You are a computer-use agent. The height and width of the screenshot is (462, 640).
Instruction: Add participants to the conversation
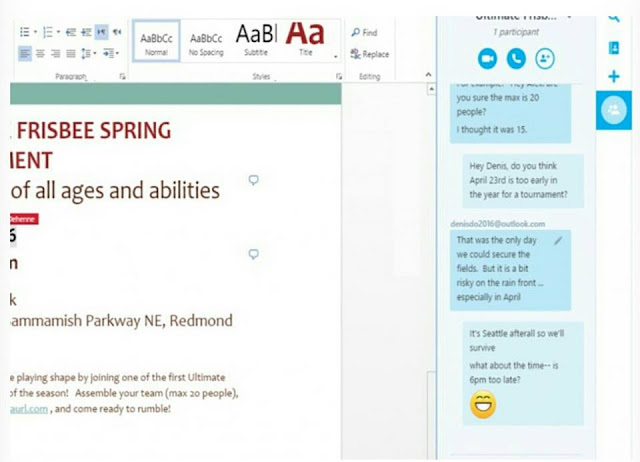click(x=545, y=58)
